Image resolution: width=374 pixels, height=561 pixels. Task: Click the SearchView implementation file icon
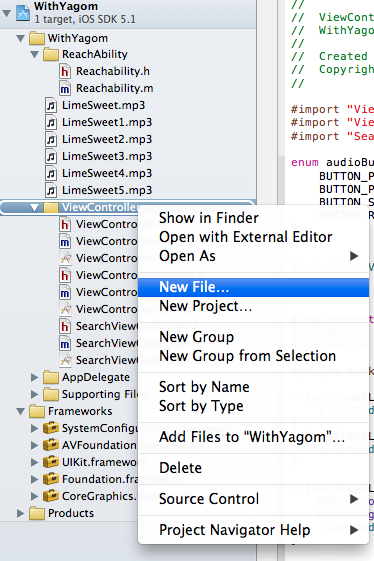[x=65, y=343]
